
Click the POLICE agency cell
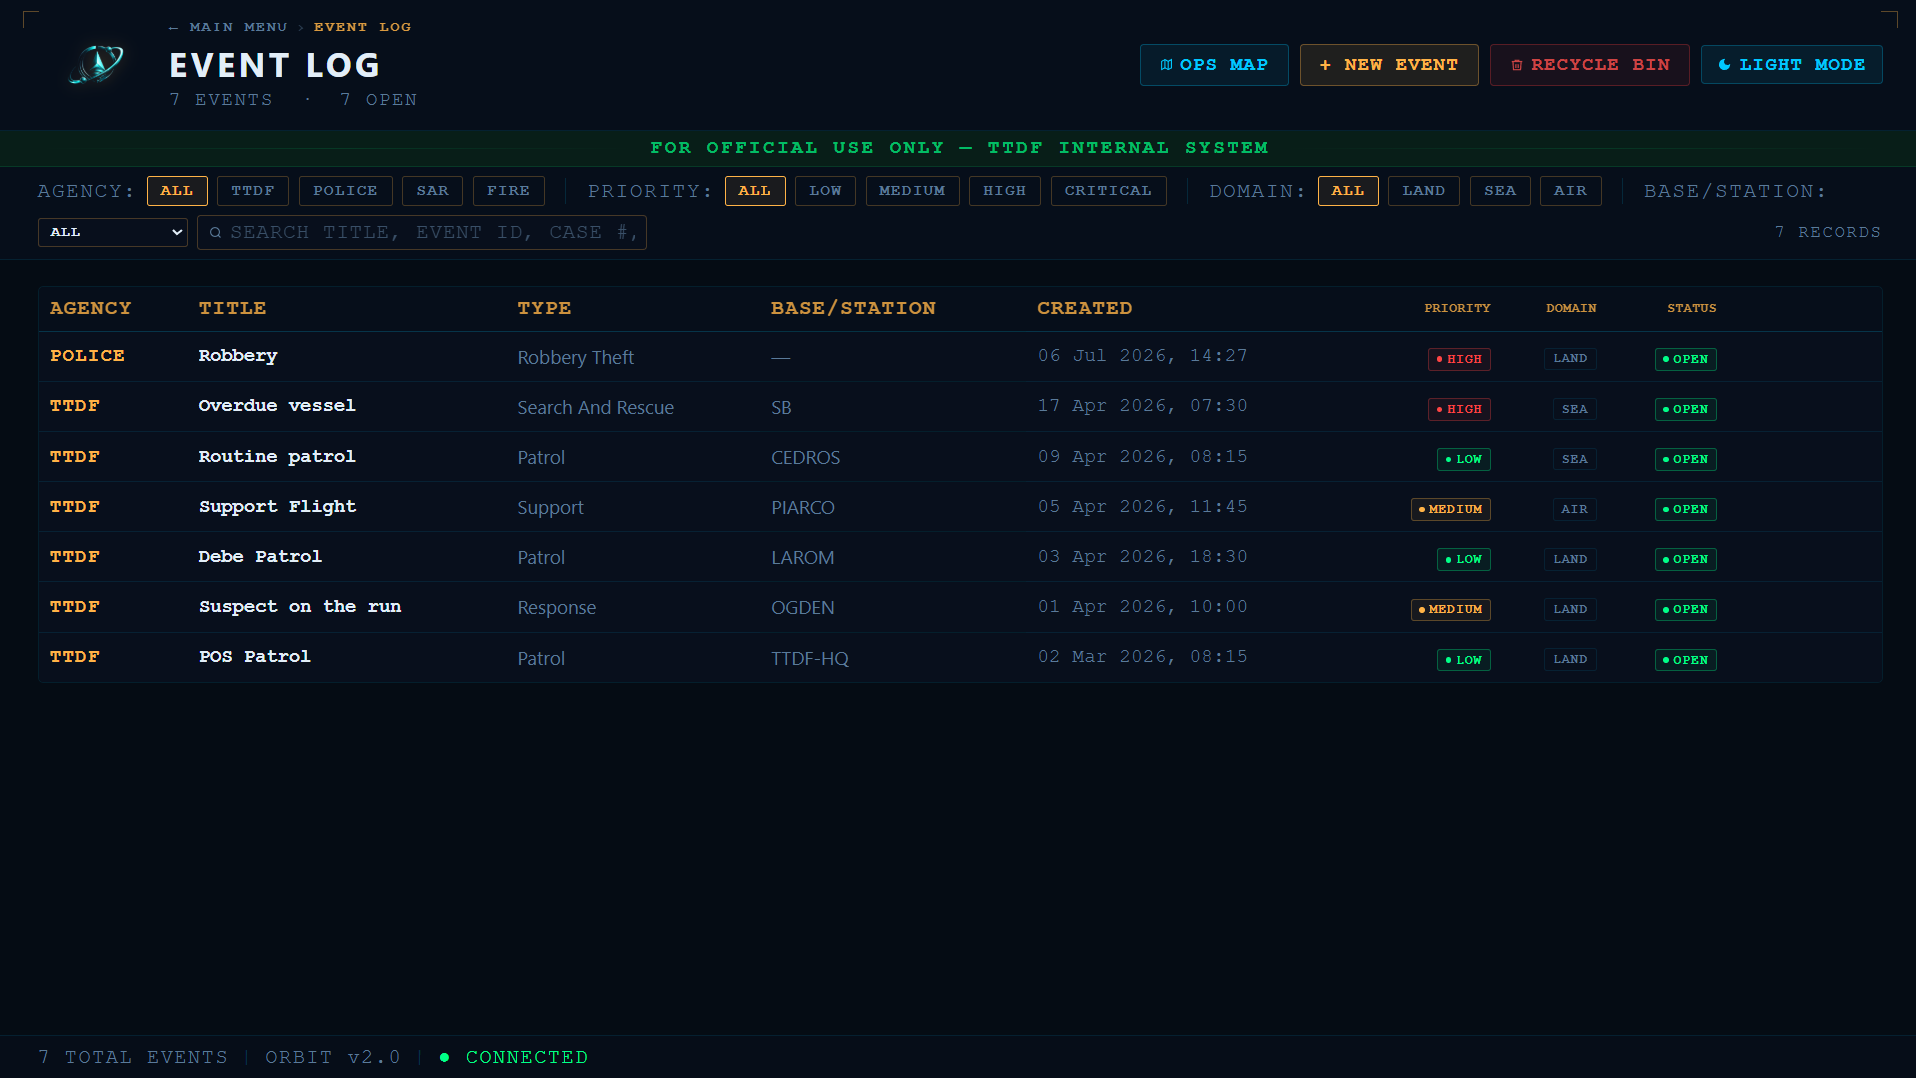click(x=88, y=356)
